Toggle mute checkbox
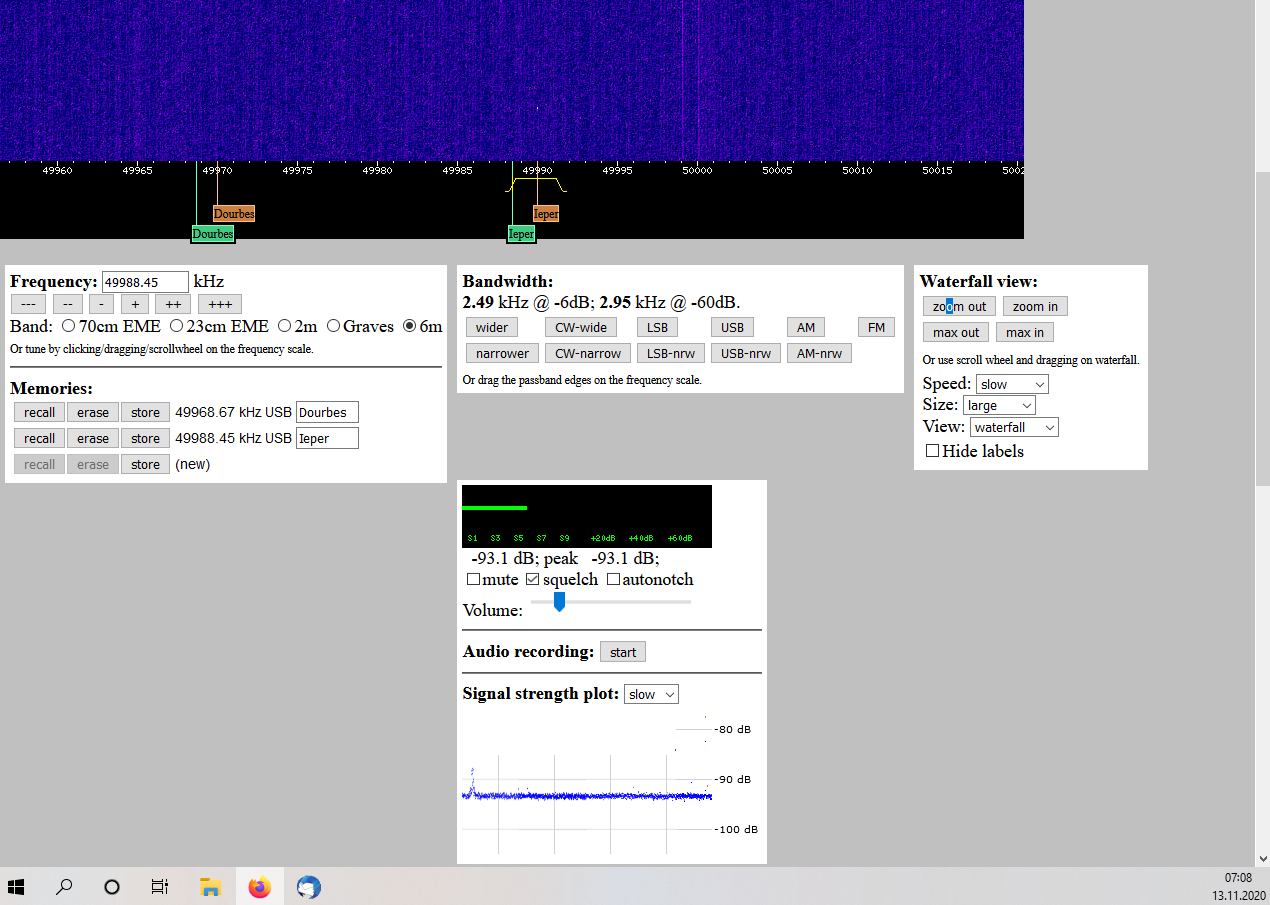Screen dimensions: 1270x905 click(473, 580)
